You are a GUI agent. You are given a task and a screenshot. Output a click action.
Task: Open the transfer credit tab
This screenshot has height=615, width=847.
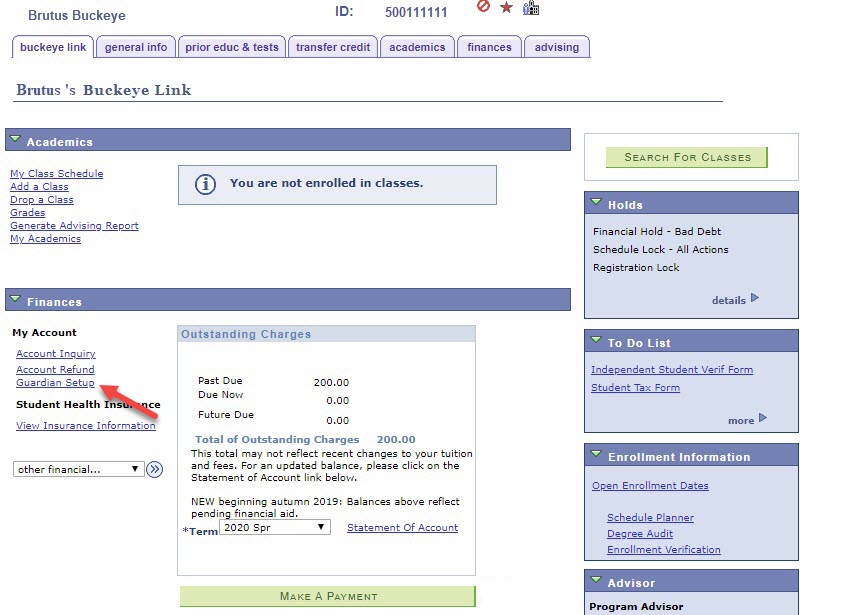[x=333, y=47]
